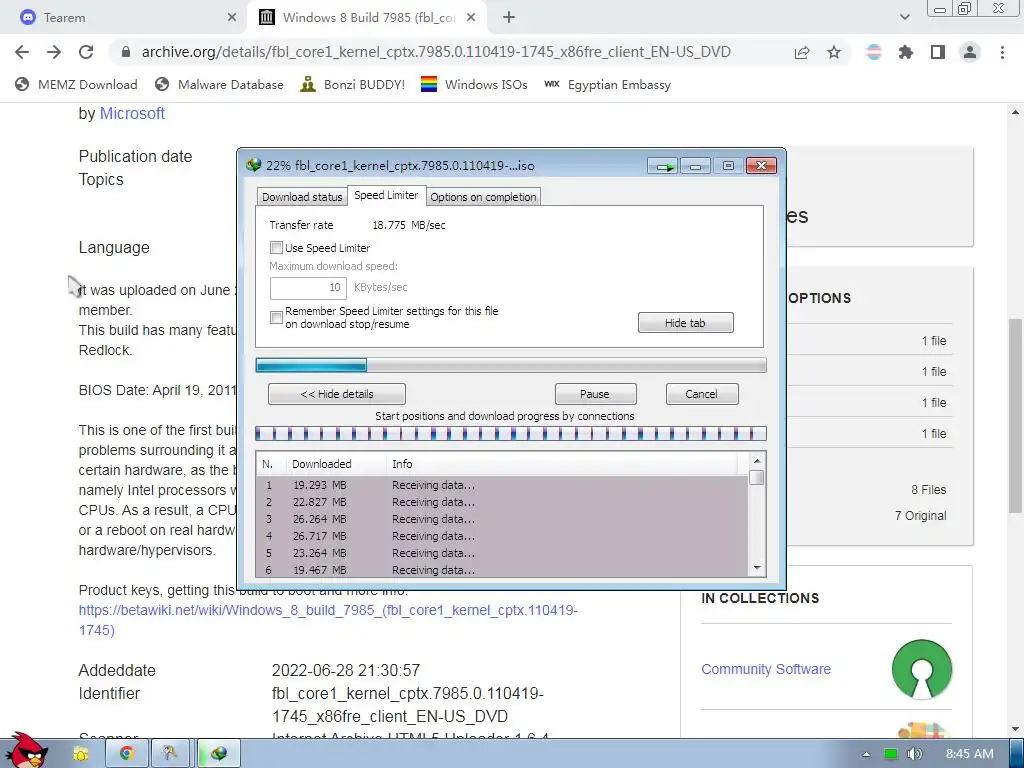Image resolution: width=1024 pixels, height=768 pixels.
Task: Open download manager taskbar icon
Action: click(219, 754)
